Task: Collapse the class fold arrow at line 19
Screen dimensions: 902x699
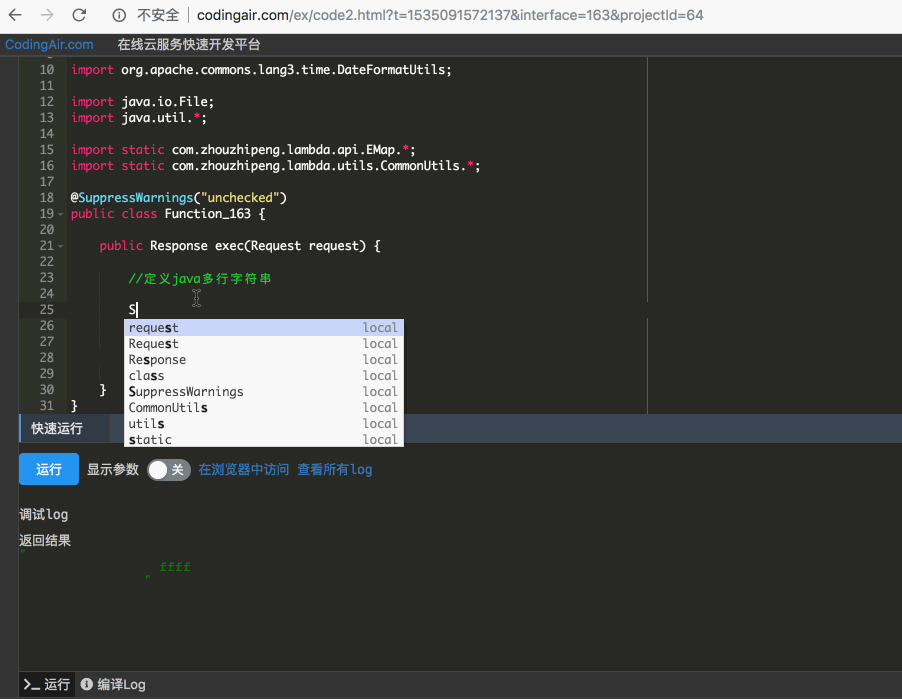Action: pos(60,214)
